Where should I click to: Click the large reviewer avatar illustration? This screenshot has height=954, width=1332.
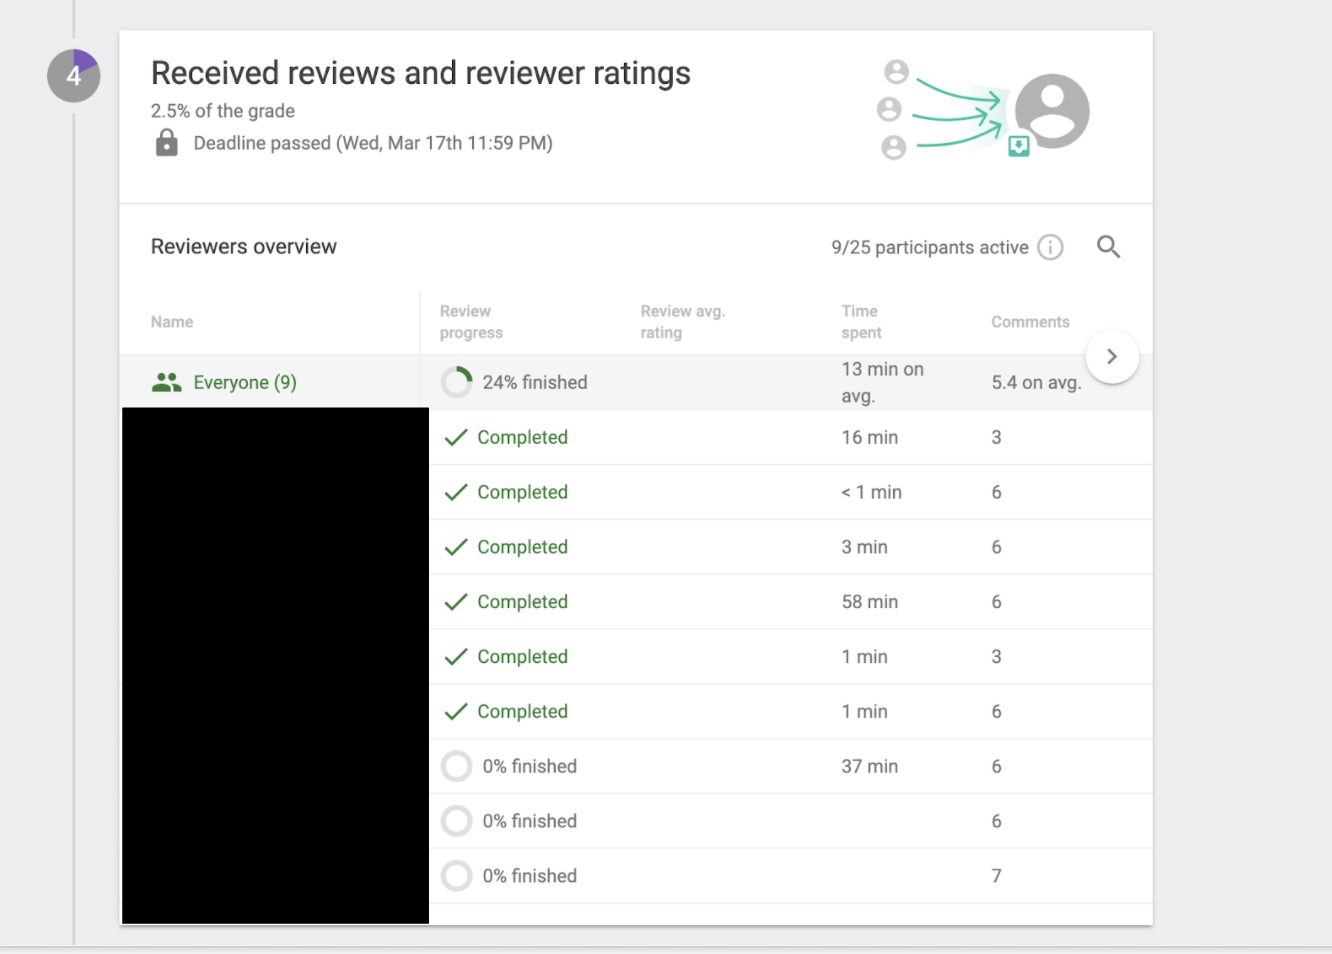(x=1052, y=110)
